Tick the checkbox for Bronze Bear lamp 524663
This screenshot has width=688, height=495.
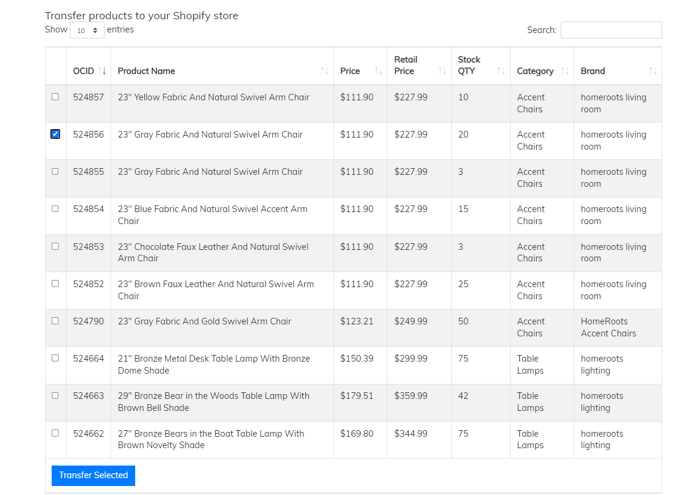point(55,395)
